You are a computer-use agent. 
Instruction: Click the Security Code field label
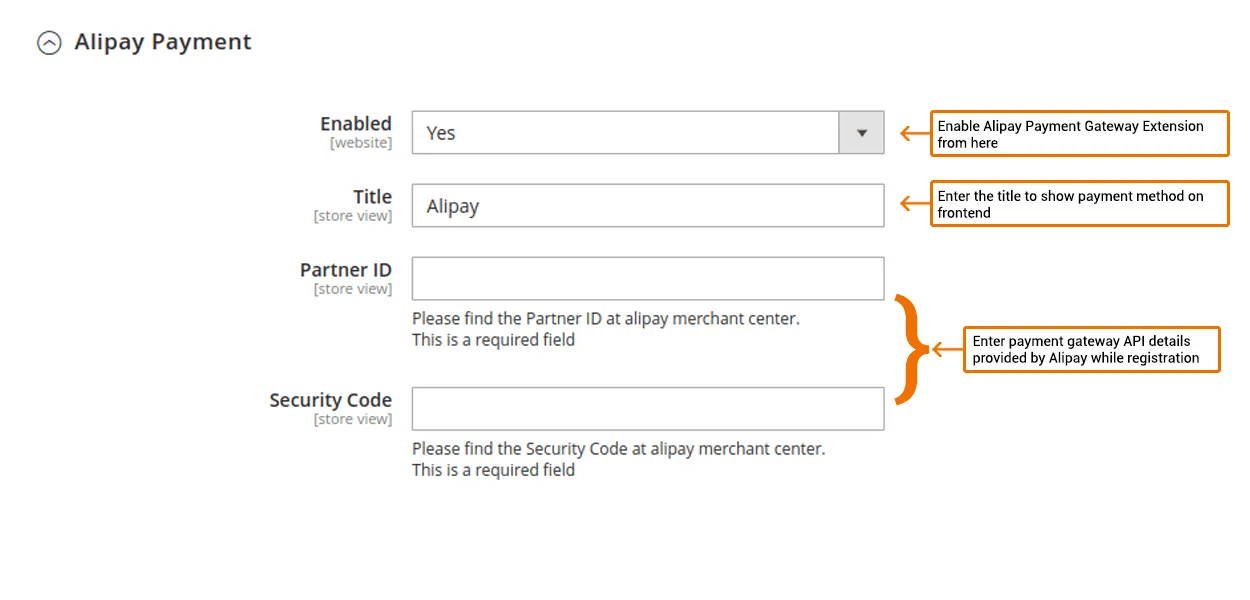pos(330,400)
